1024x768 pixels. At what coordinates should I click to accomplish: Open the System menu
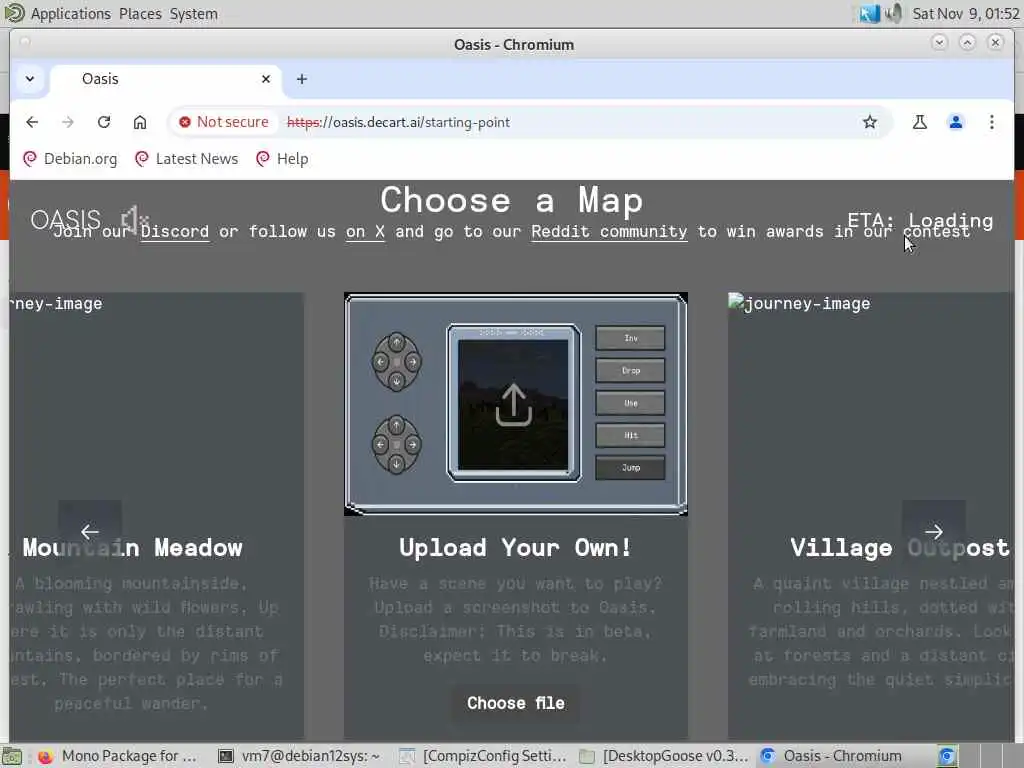(x=194, y=14)
